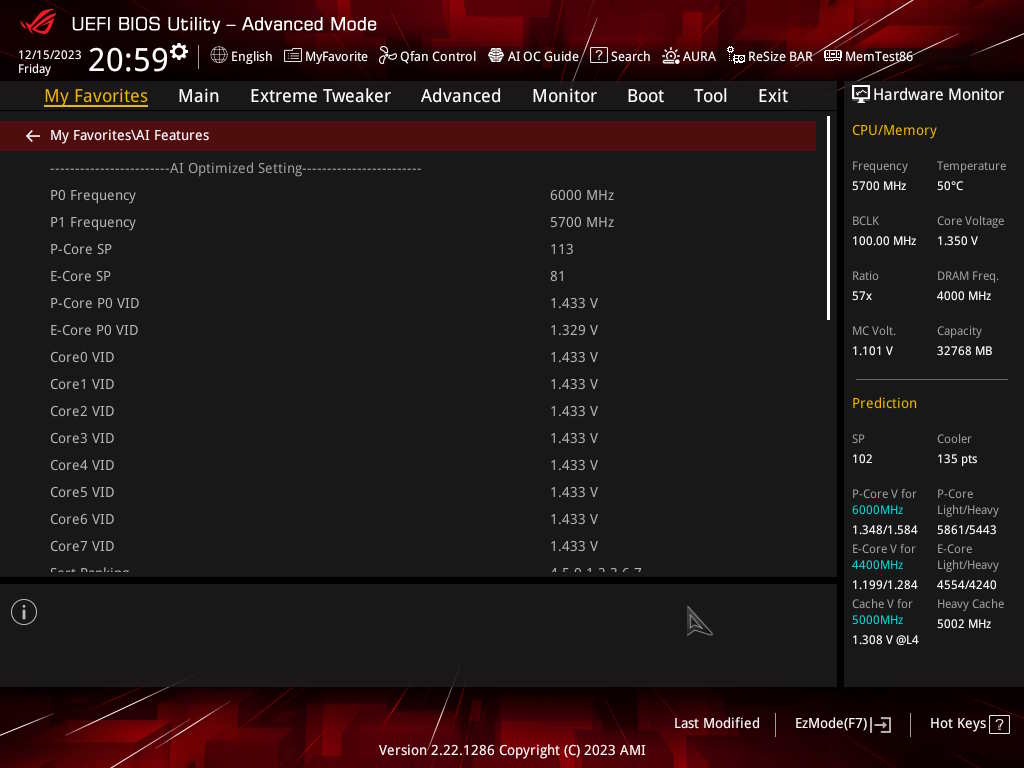Open time settings gear icon

[x=179, y=51]
